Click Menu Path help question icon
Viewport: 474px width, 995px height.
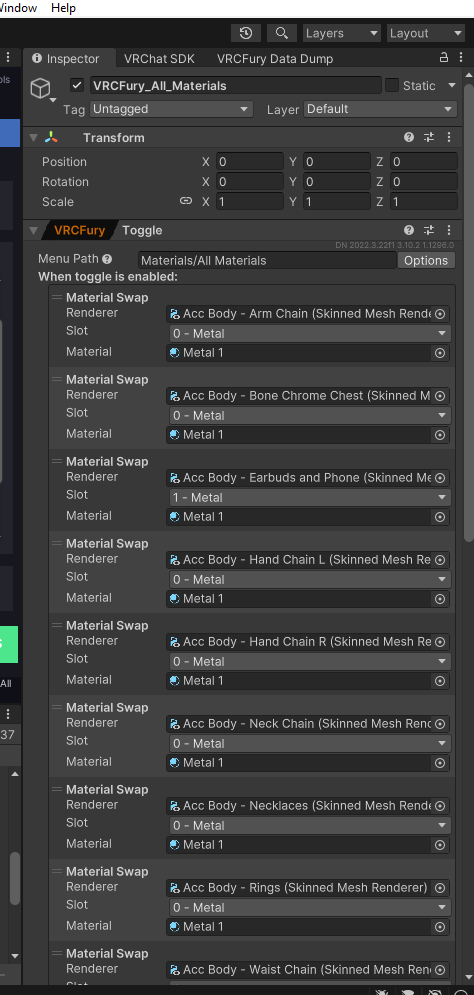coord(107,259)
